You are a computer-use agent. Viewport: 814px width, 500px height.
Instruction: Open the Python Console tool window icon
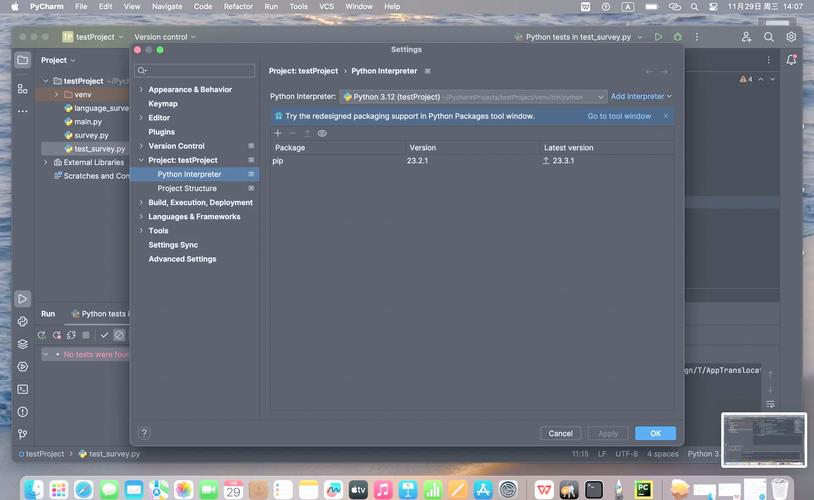tap(22, 321)
